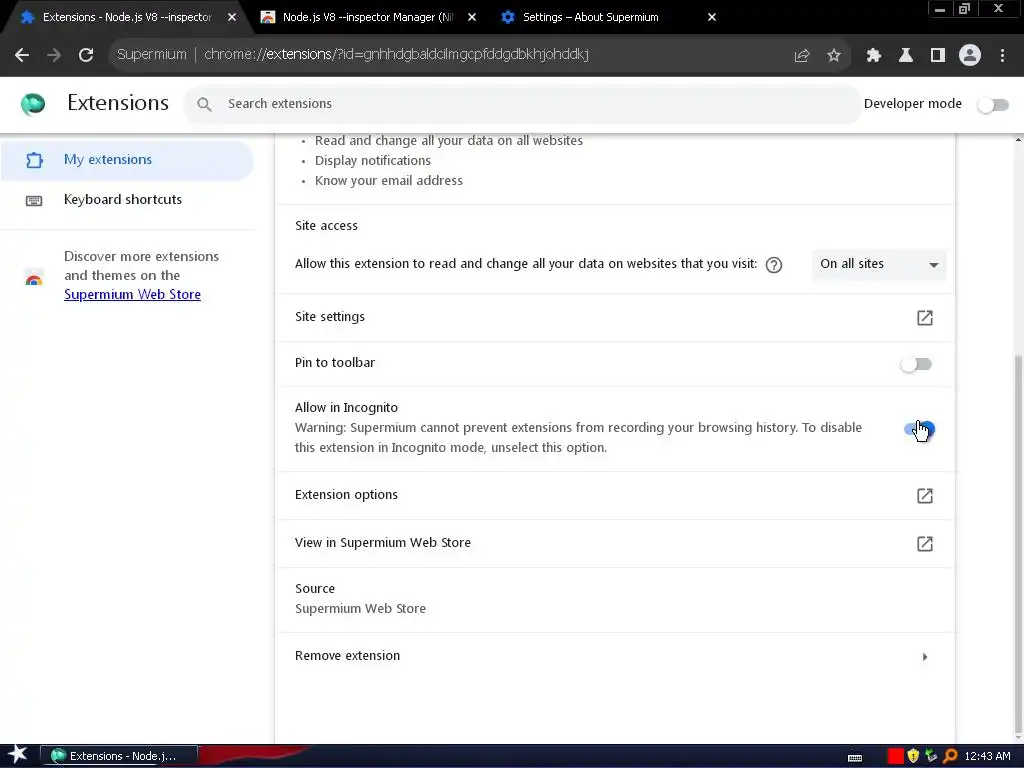Open the extensions puzzle-piece menu
This screenshot has height=768, width=1024.
(874, 56)
